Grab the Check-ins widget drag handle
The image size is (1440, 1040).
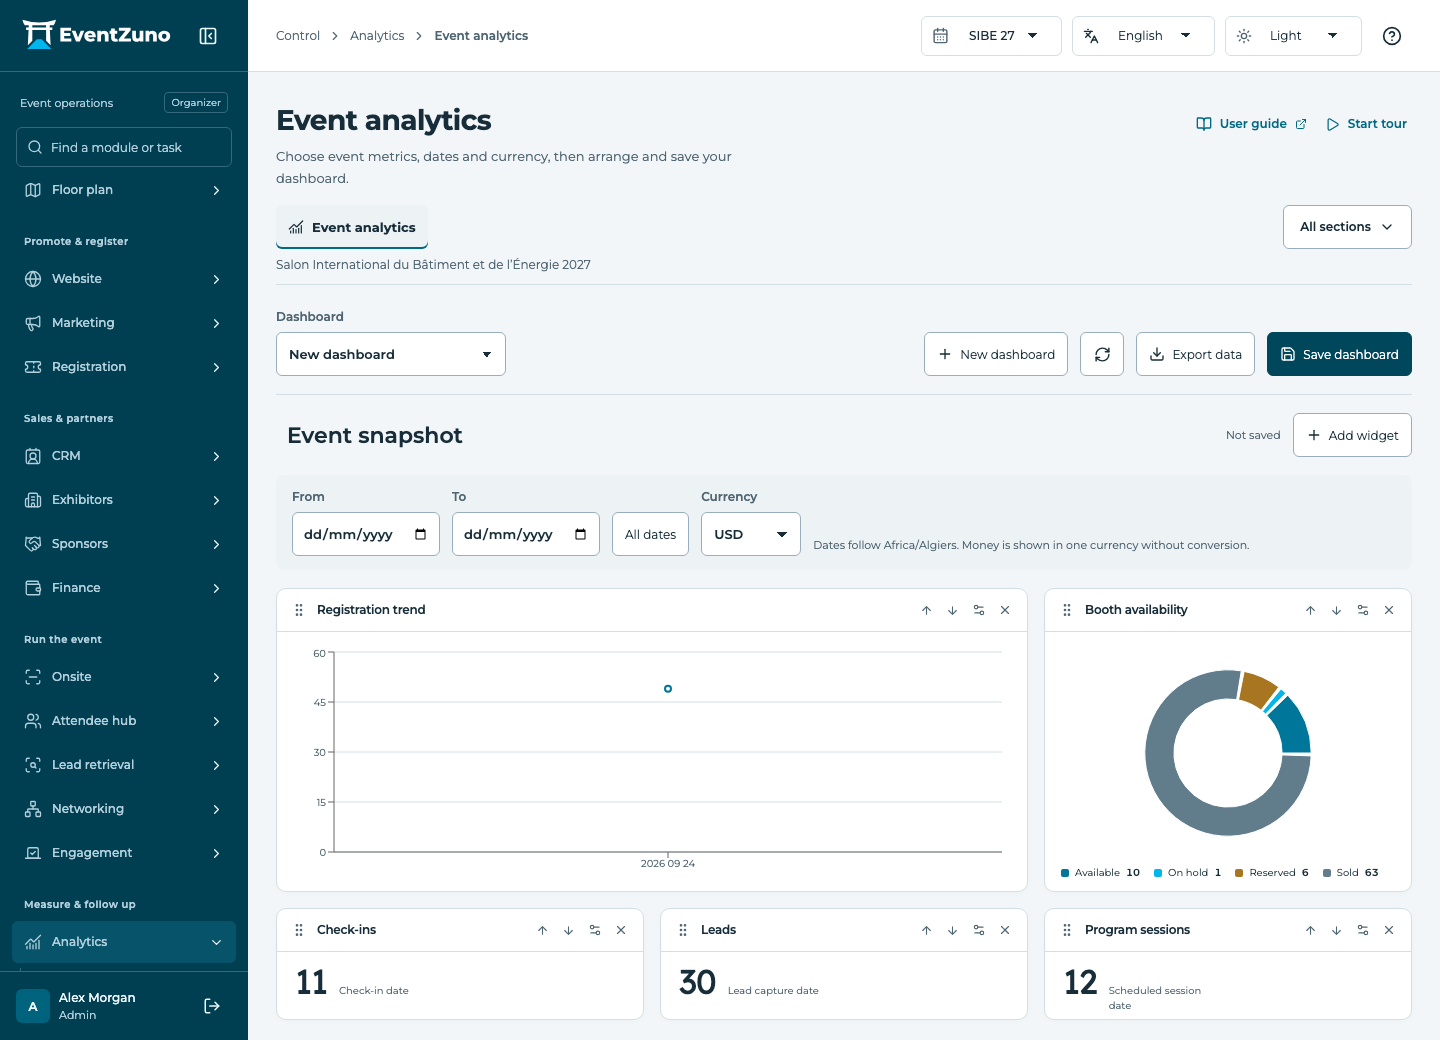pyautogui.click(x=299, y=930)
